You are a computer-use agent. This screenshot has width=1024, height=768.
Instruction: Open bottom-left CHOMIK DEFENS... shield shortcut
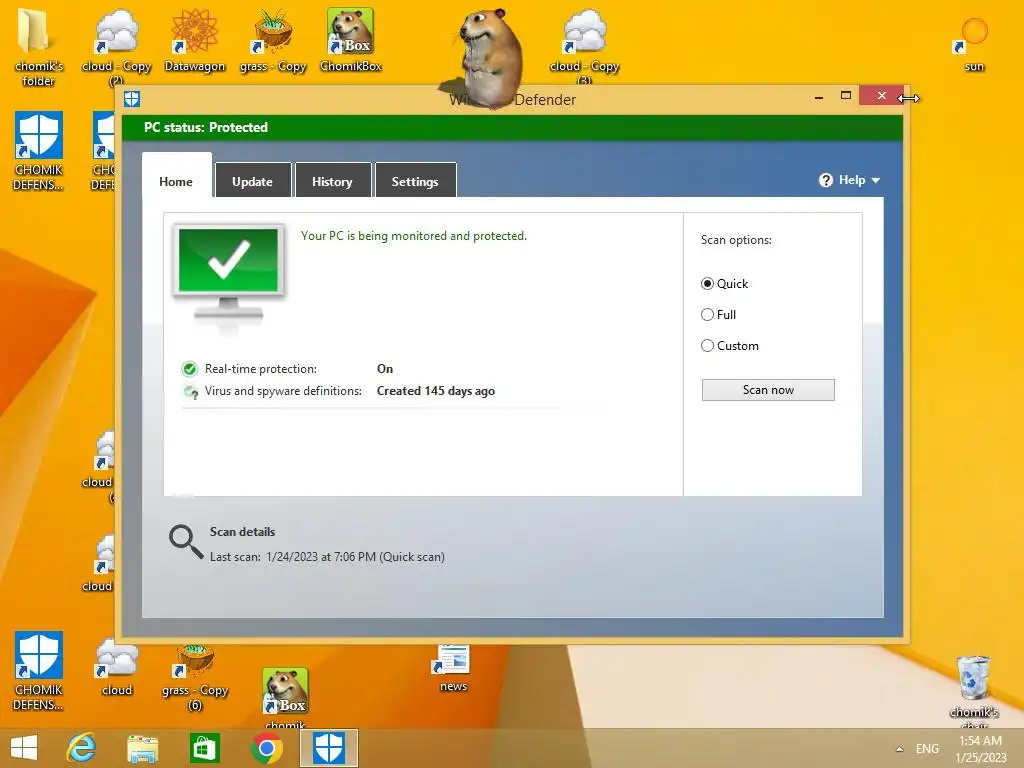pyautogui.click(x=39, y=670)
